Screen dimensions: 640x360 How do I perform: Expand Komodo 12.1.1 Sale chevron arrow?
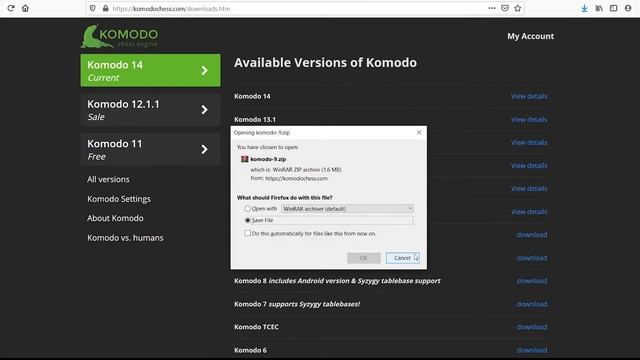tap(204, 110)
